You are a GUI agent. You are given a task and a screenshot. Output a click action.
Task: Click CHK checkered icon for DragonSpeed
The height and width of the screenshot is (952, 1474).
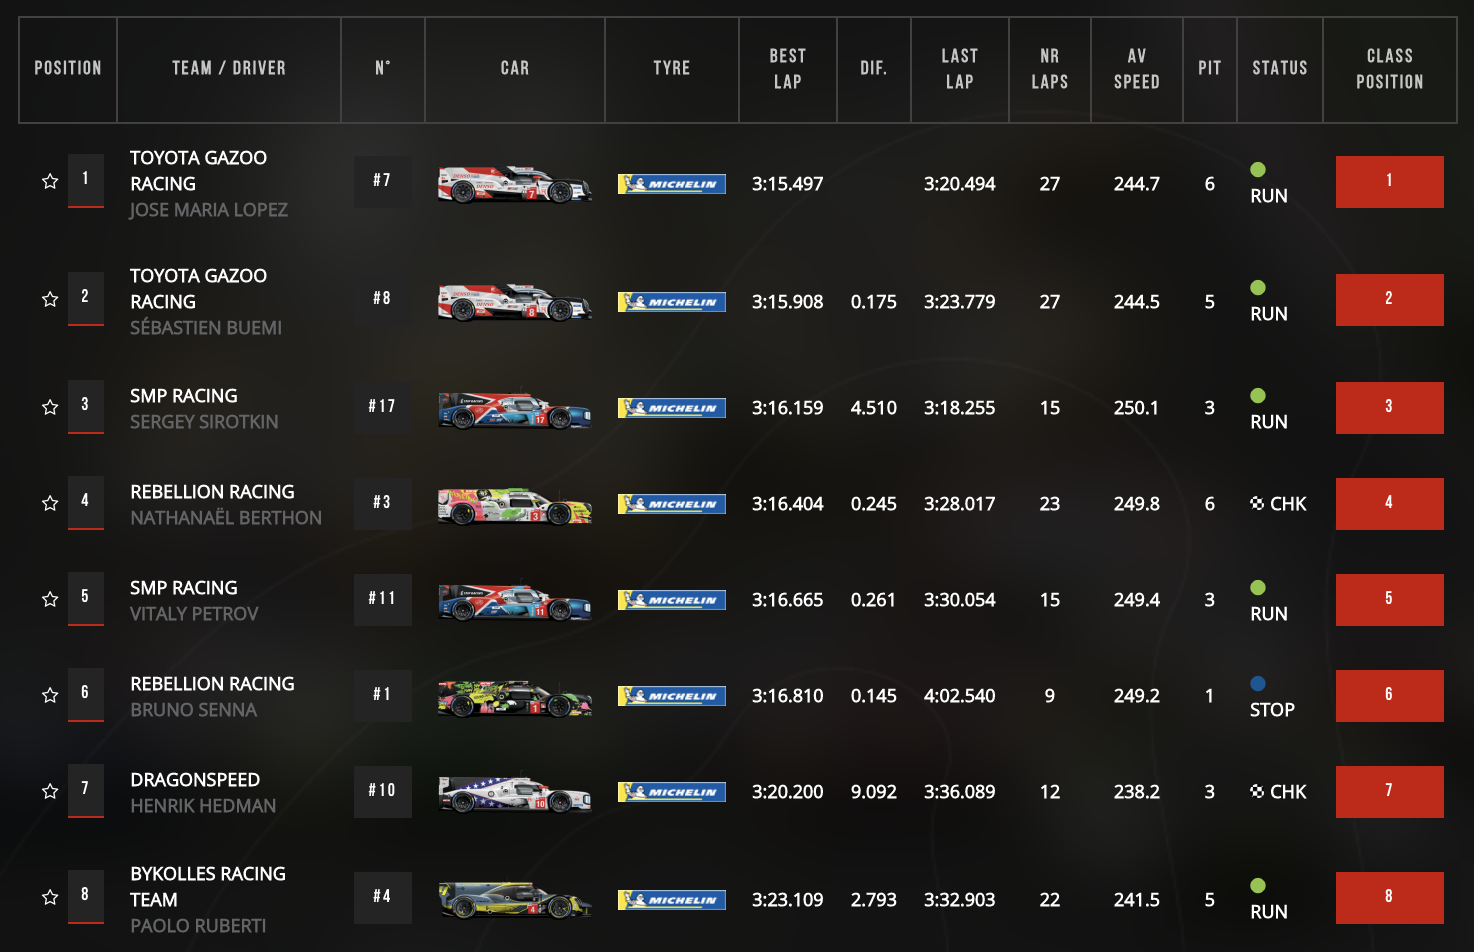[1257, 791]
